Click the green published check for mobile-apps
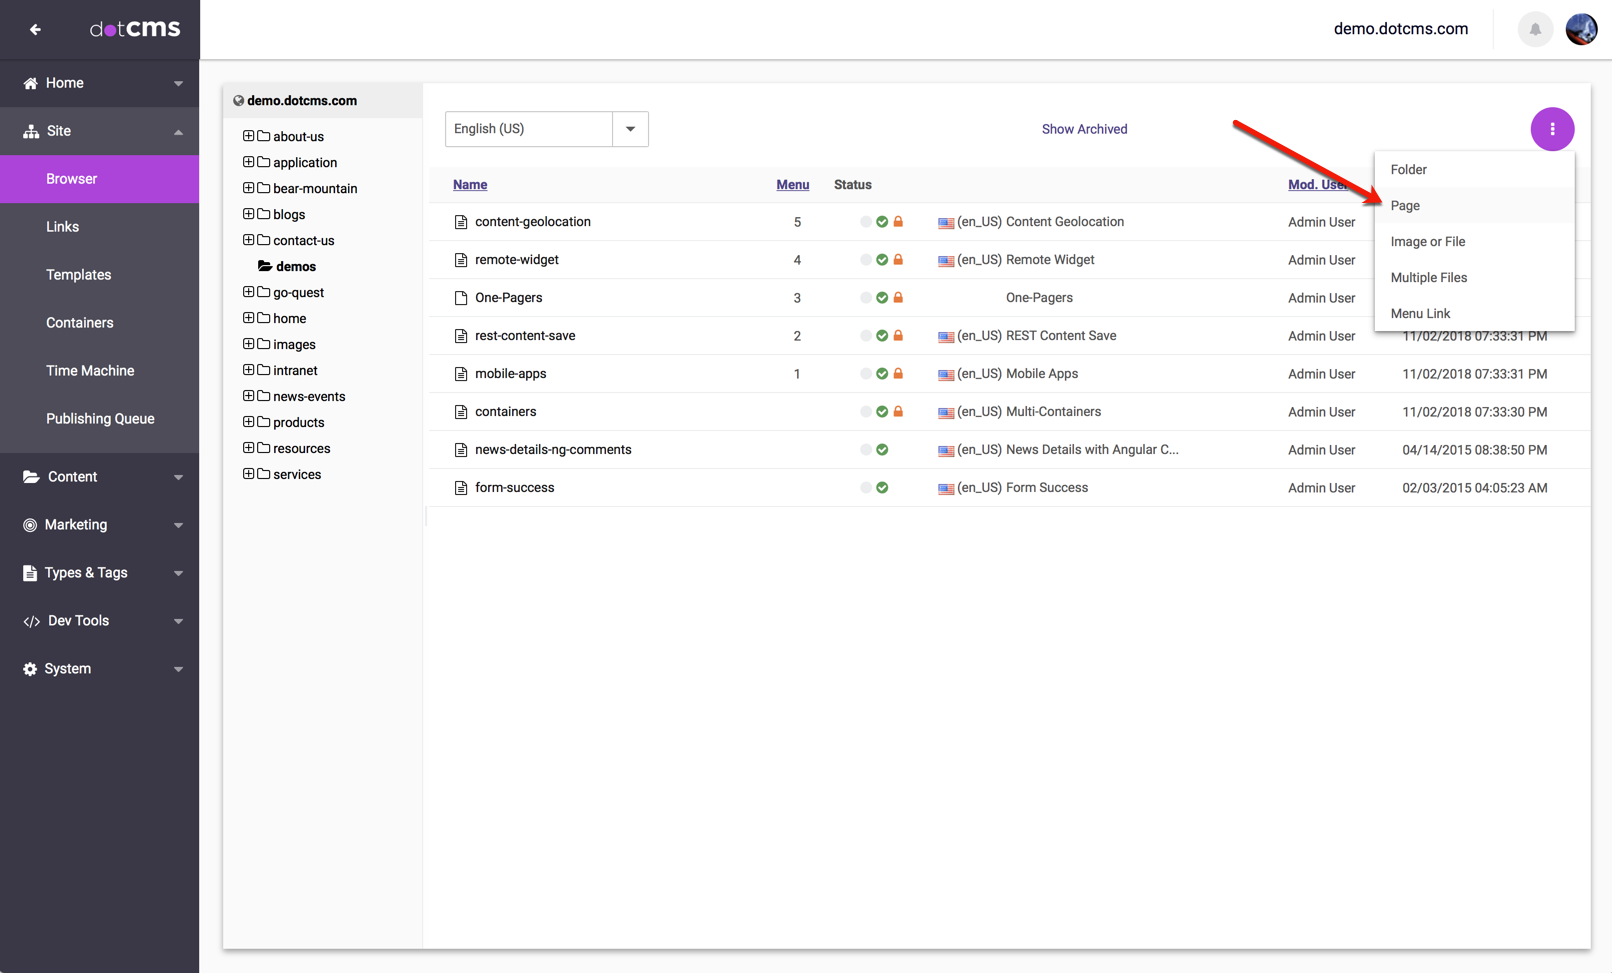 [x=882, y=374]
